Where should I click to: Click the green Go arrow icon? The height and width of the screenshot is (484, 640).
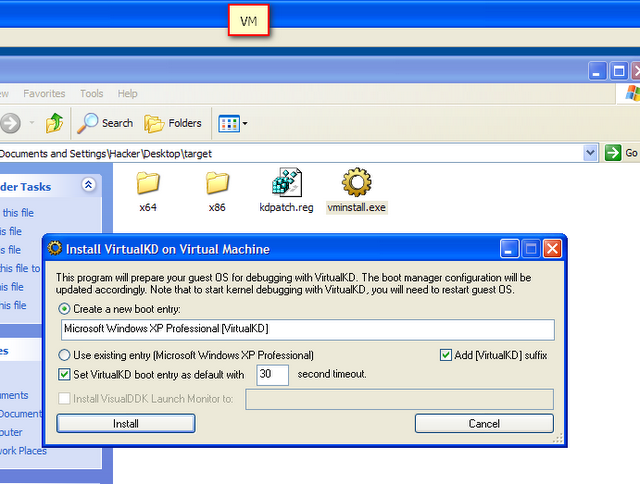pyautogui.click(x=613, y=153)
